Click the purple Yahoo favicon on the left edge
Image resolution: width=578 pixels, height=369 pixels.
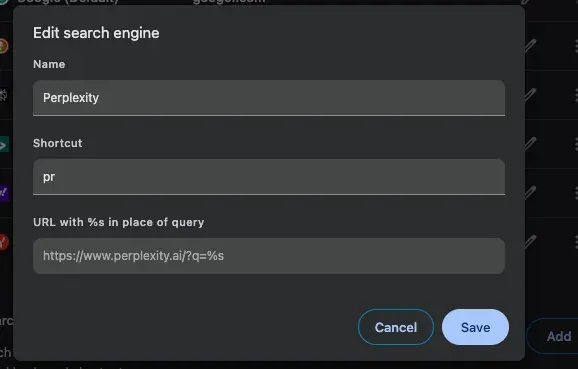(4, 193)
